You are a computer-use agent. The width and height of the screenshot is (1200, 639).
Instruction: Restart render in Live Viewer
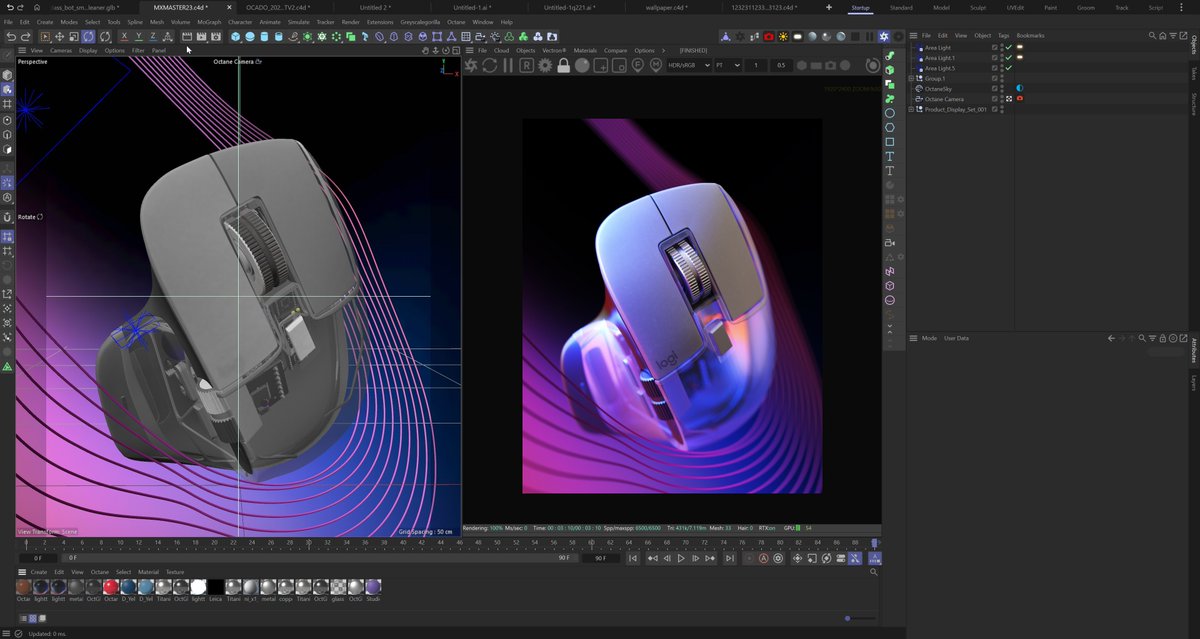click(489, 65)
